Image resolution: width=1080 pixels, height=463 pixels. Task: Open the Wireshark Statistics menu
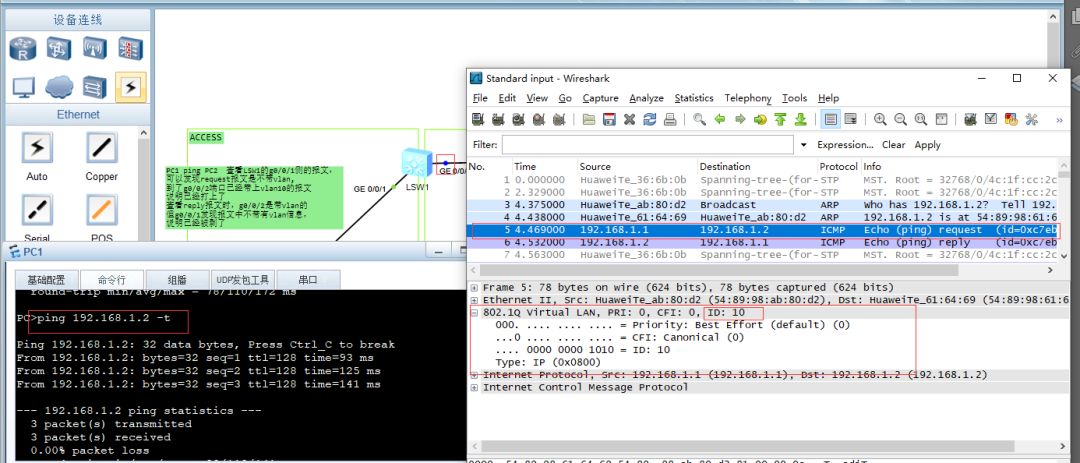[x=694, y=98]
